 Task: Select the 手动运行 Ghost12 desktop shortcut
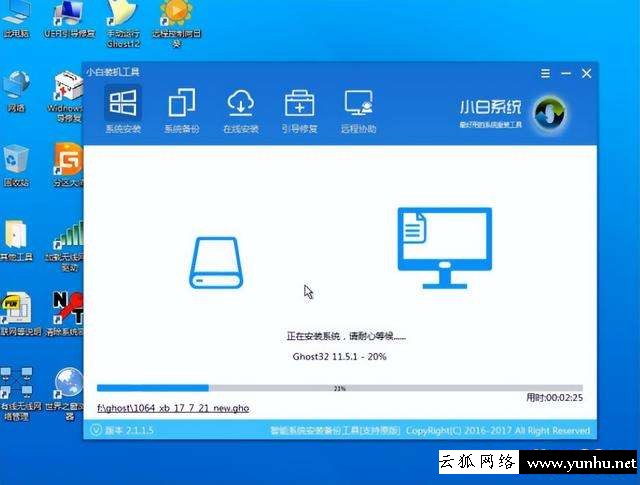pos(123,24)
